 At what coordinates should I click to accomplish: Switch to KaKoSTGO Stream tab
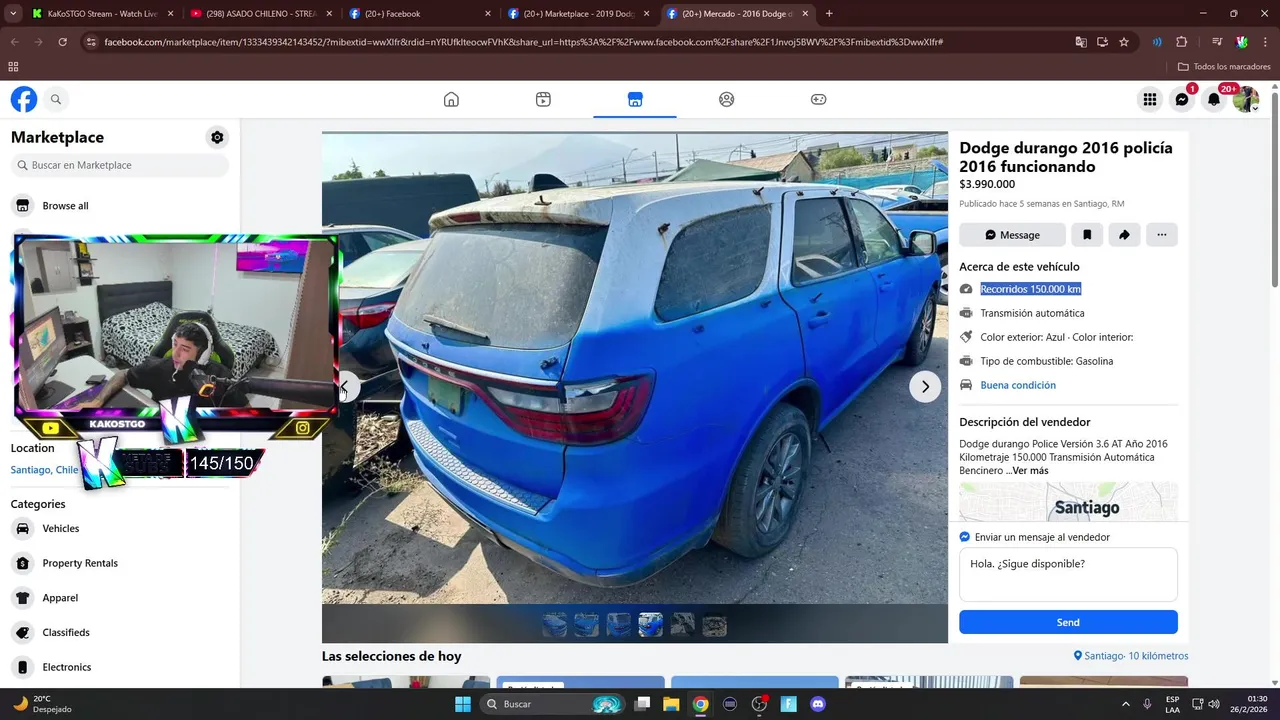coord(103,14)
